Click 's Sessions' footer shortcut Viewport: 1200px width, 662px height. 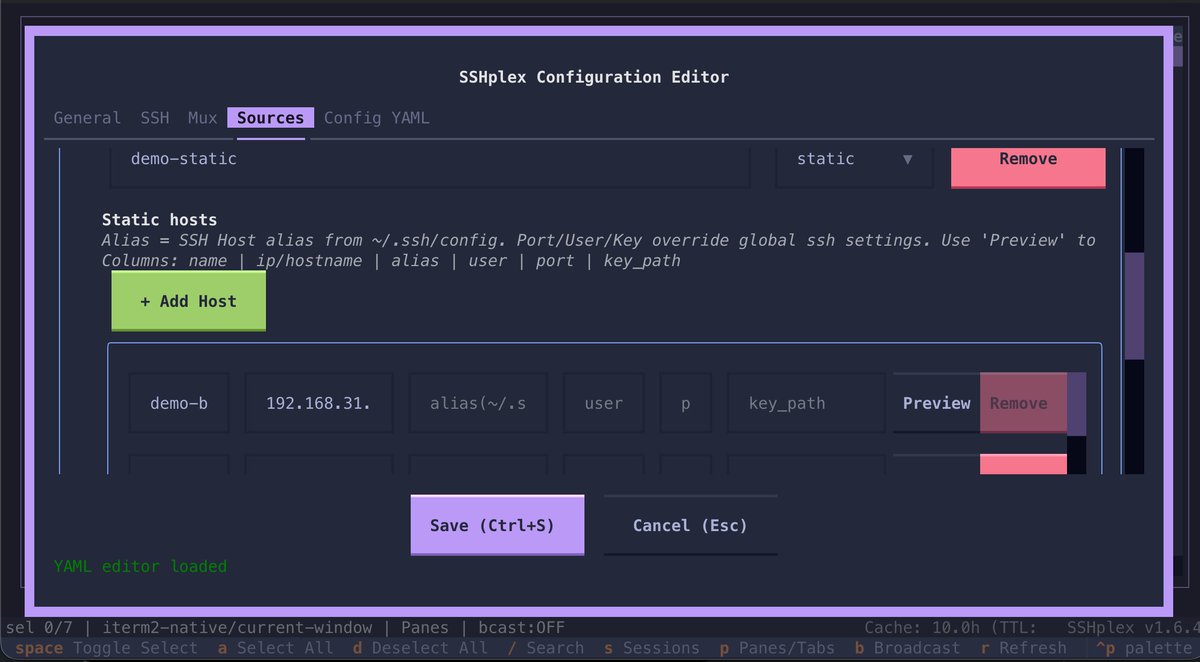point(652,648)
